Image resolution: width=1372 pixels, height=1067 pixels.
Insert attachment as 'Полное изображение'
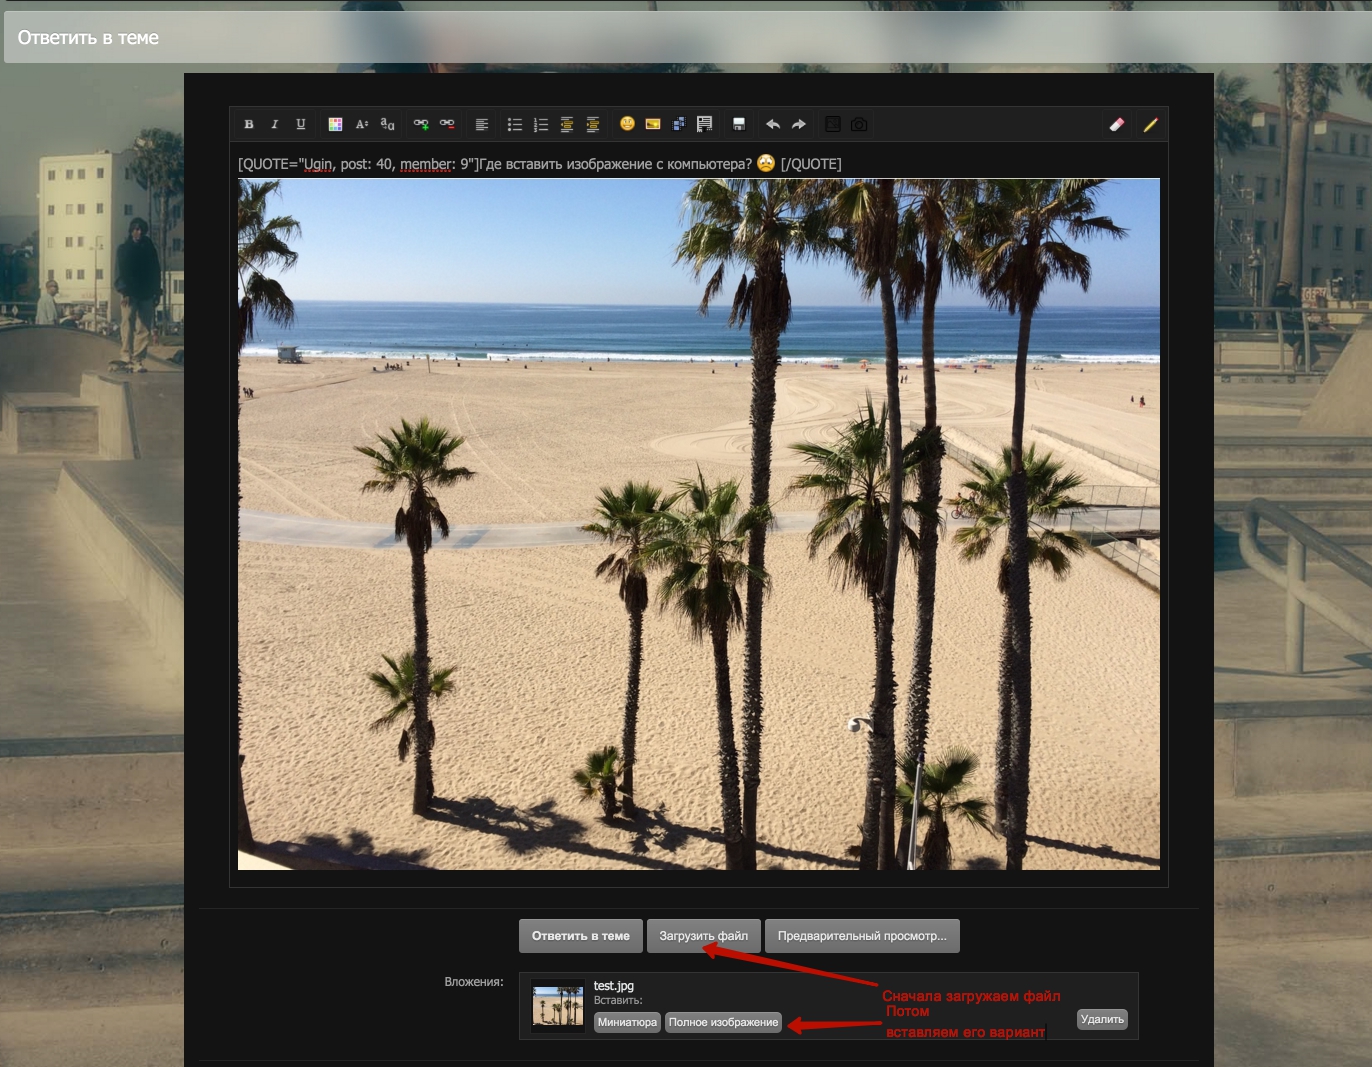(x=723, y=1022)
